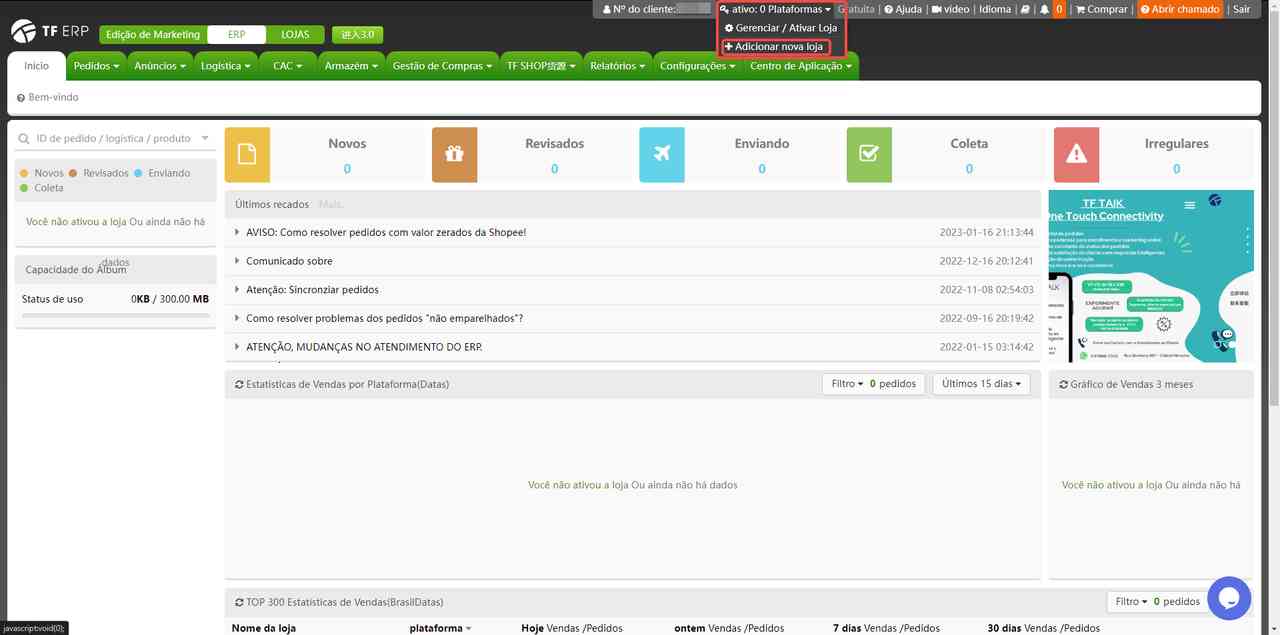
Task: Open the Pedidos menu dropdown
Action: (x=96, y=66)
